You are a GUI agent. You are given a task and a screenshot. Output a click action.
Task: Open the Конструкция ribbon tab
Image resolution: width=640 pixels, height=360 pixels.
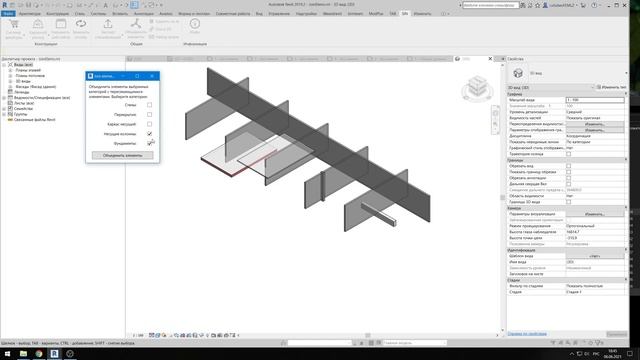(x=58, y=13)
